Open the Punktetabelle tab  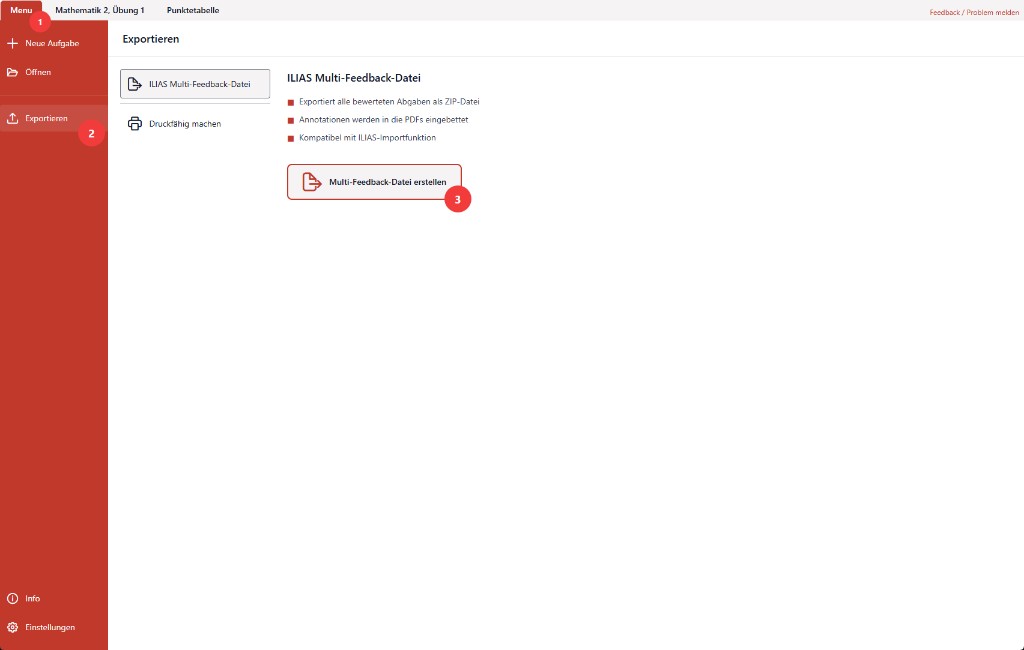pos(193,10)
